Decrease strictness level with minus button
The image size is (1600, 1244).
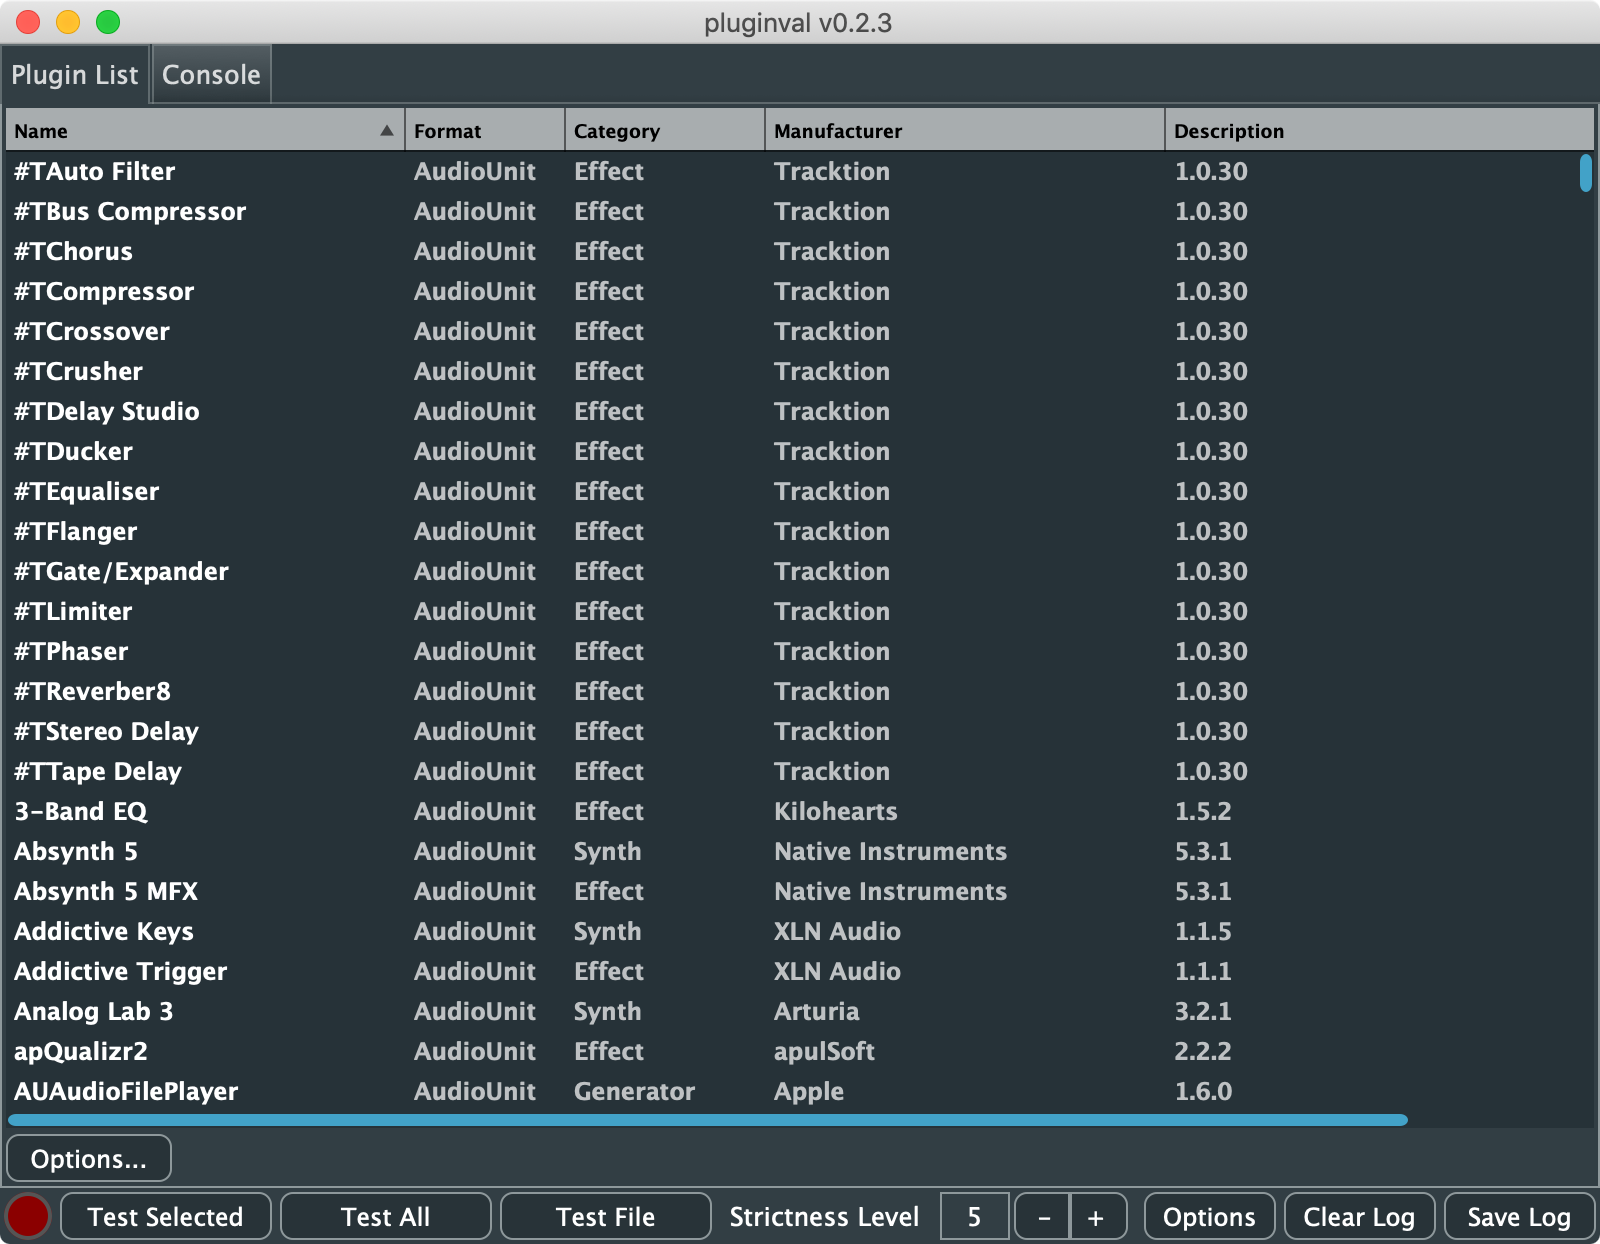point(1043,1217)
